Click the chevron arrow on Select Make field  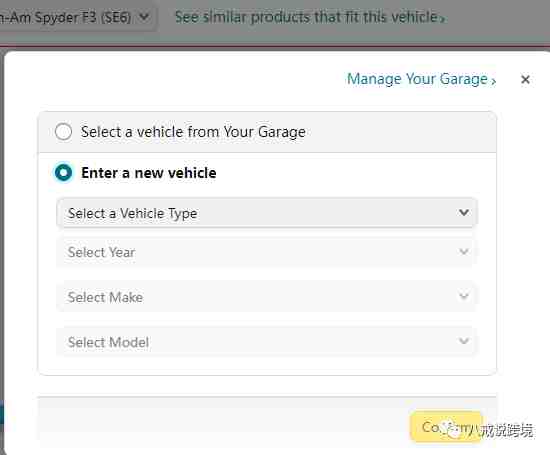[464, 296]
